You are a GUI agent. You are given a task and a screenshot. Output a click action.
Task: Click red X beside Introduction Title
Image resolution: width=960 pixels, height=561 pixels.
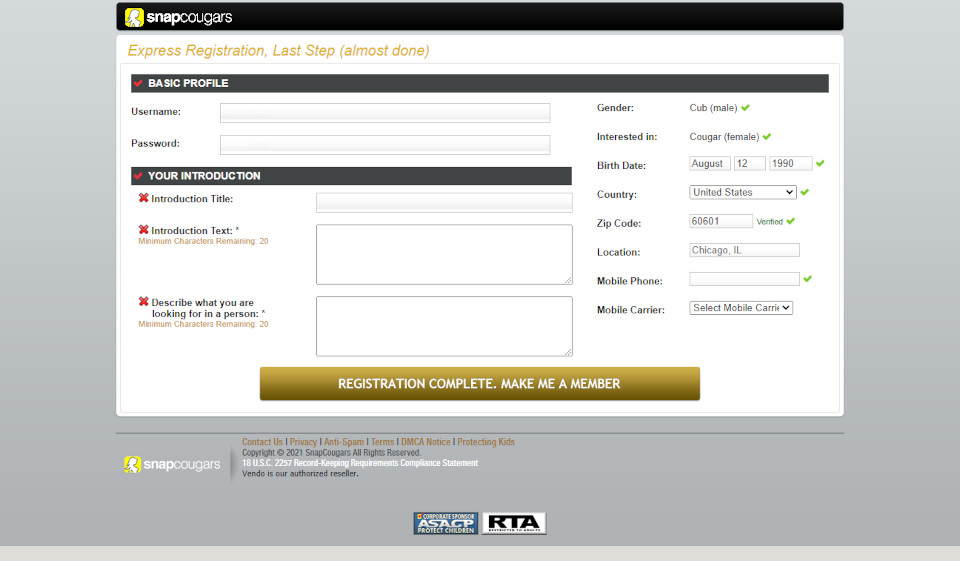pos(144,198)
